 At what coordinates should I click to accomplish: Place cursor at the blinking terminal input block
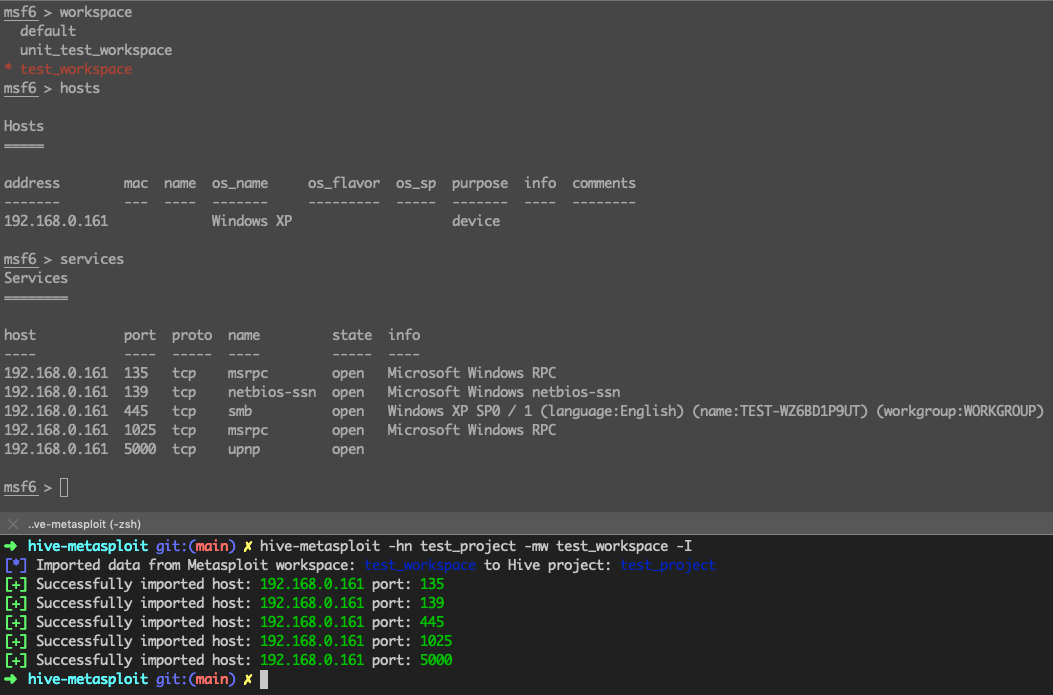263,679
